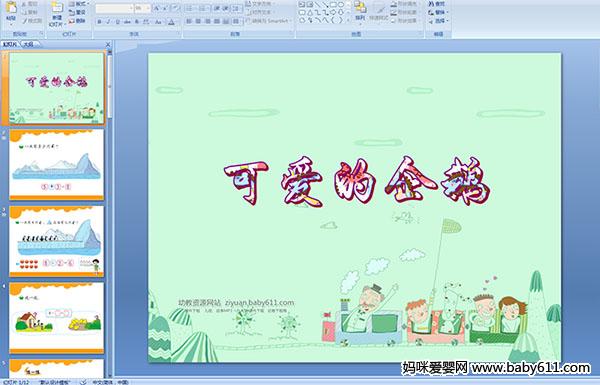This screenshot has width=600, height=385.
Task: Open the font name dropdown
Action: [x=131, y=8]
